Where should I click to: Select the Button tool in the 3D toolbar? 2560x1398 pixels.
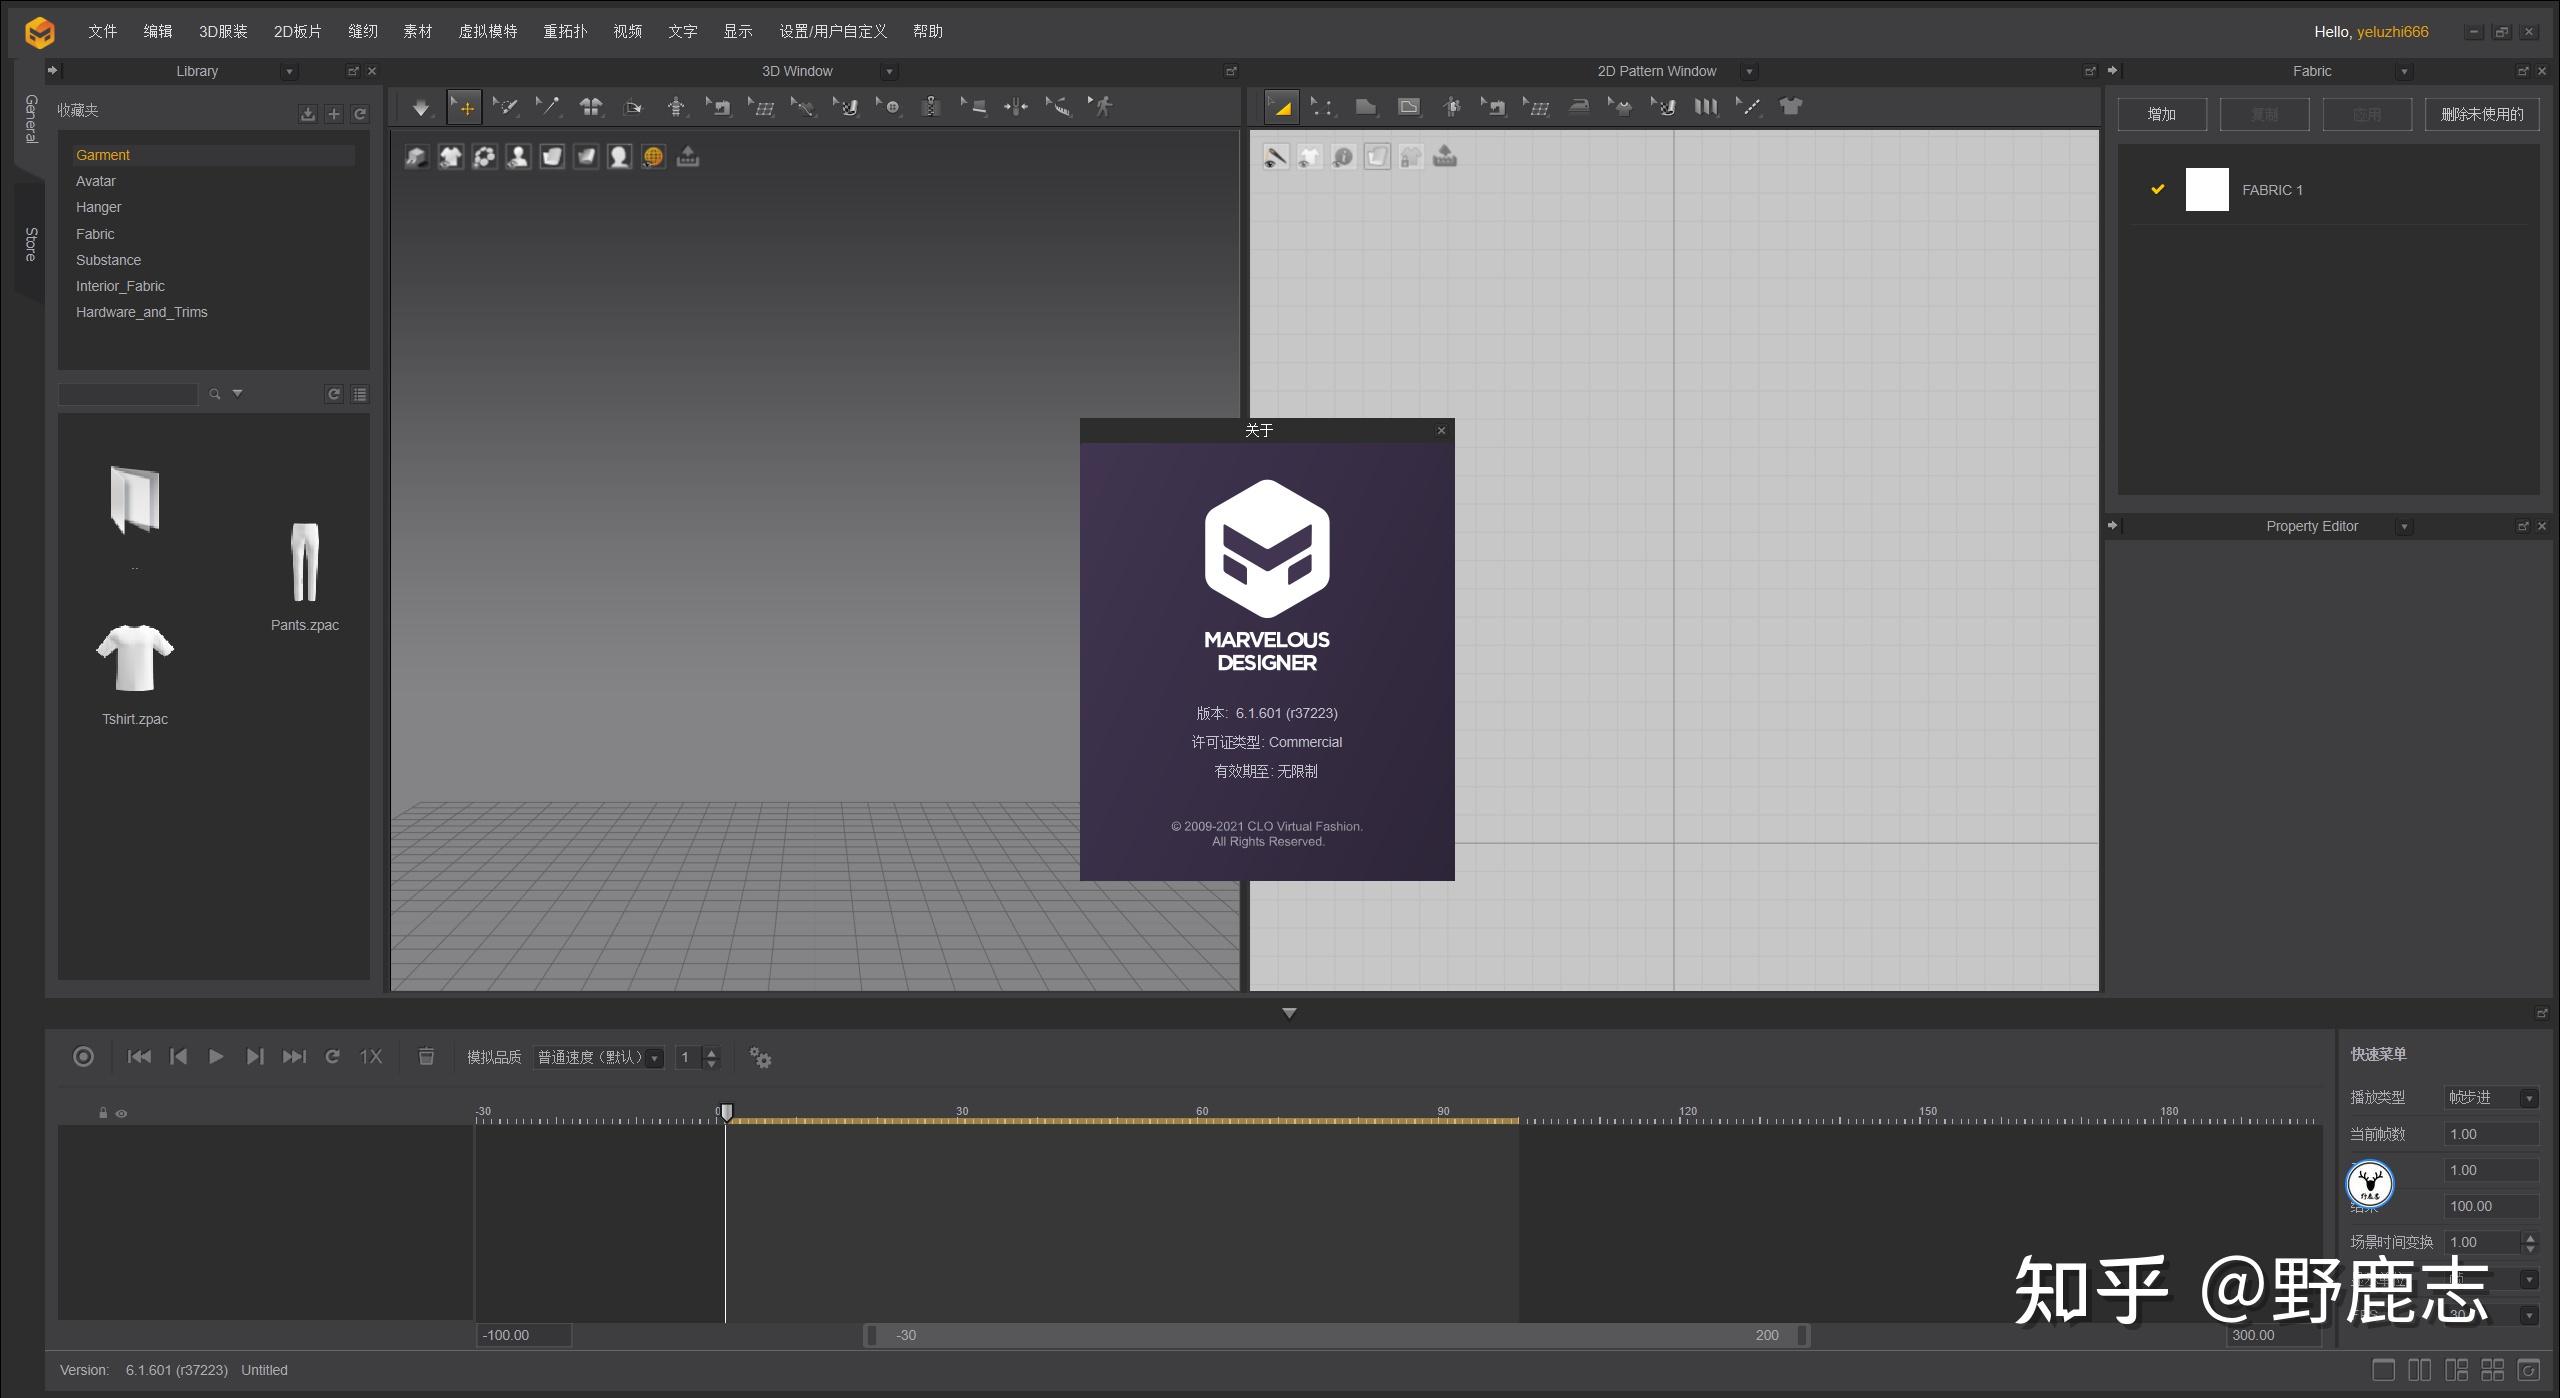(890, 107)
